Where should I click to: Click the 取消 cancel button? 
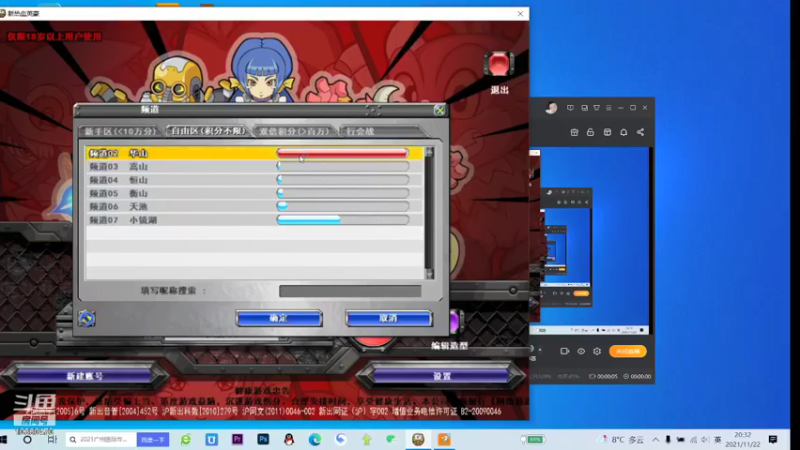pyautogui.click(x=389, y=318)
